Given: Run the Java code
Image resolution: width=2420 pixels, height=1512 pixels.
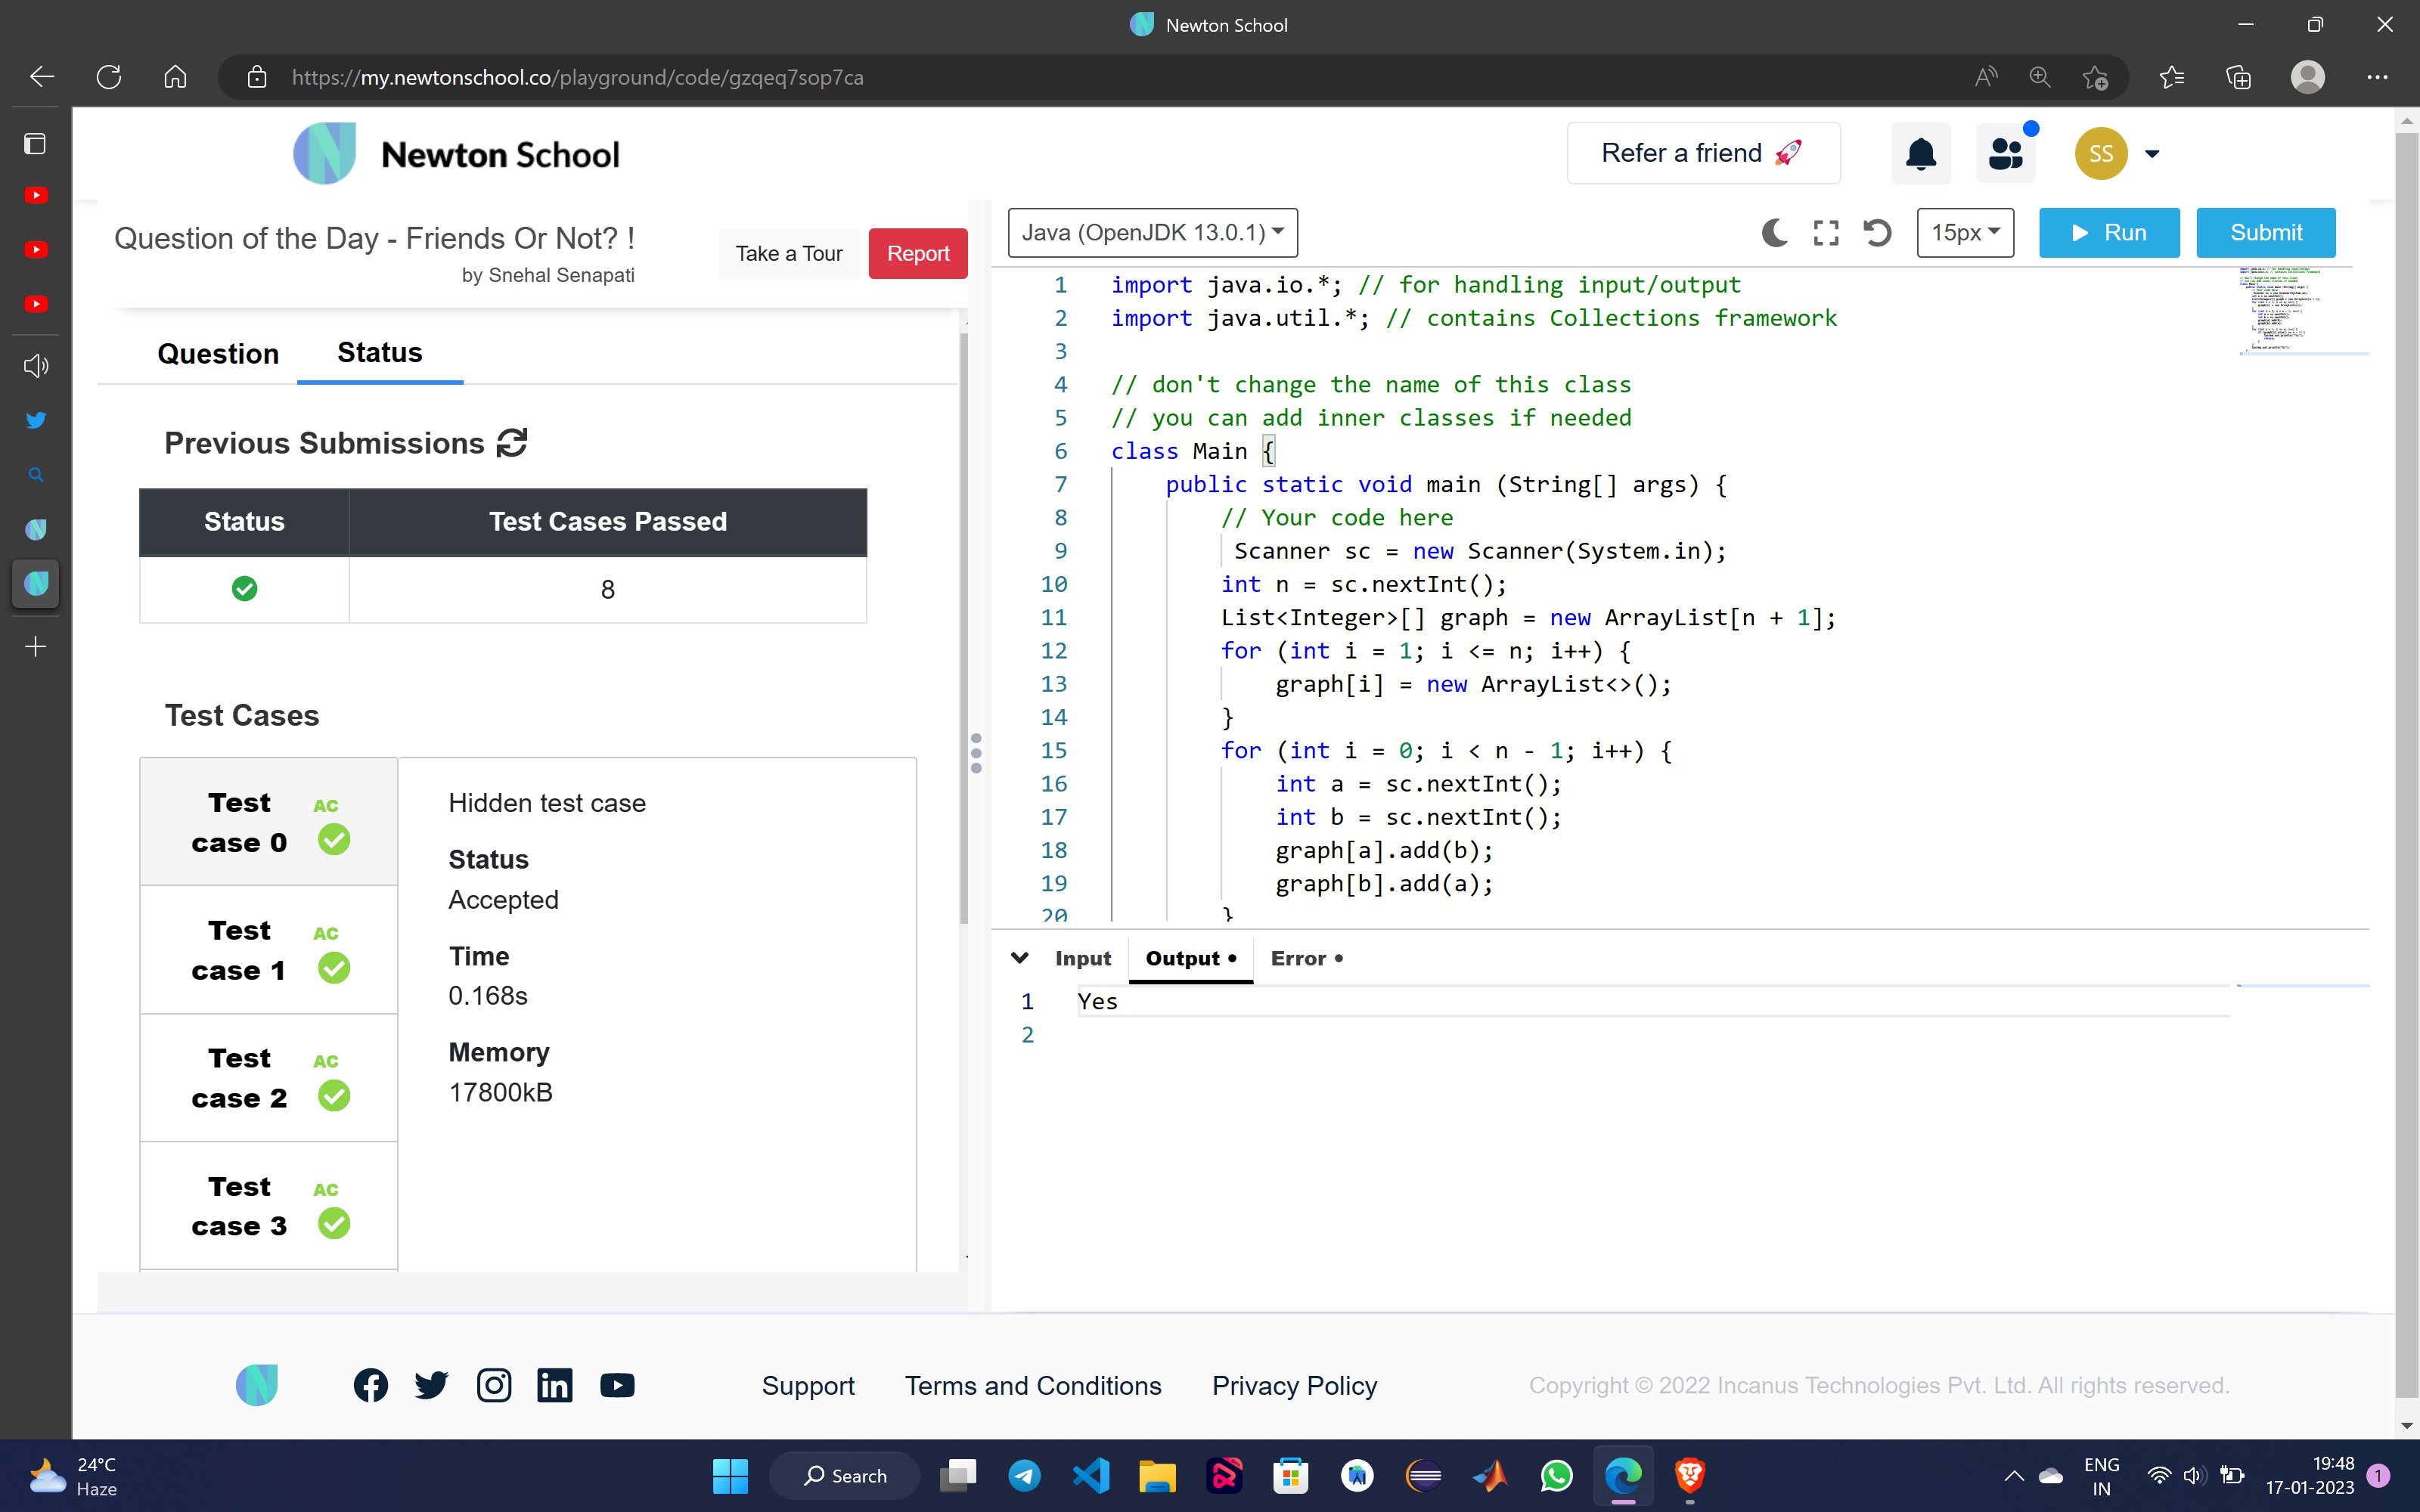Looking at the screenshot, I should tap(2108, 232).
